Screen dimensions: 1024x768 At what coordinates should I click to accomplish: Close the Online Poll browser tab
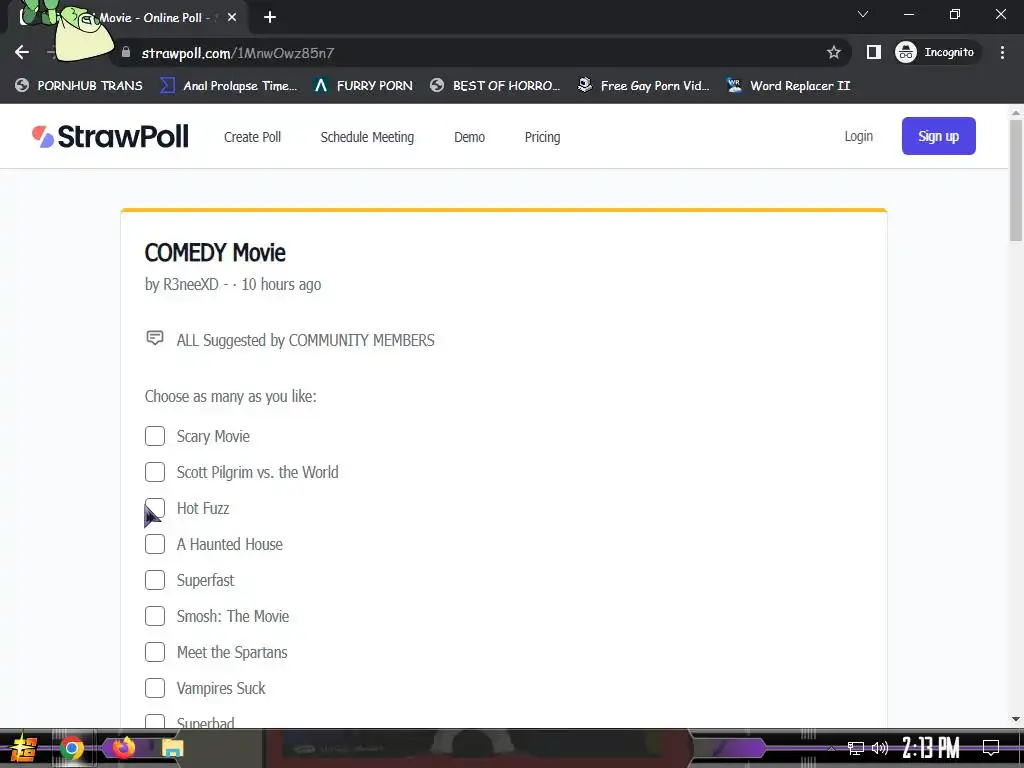(232, 18)
